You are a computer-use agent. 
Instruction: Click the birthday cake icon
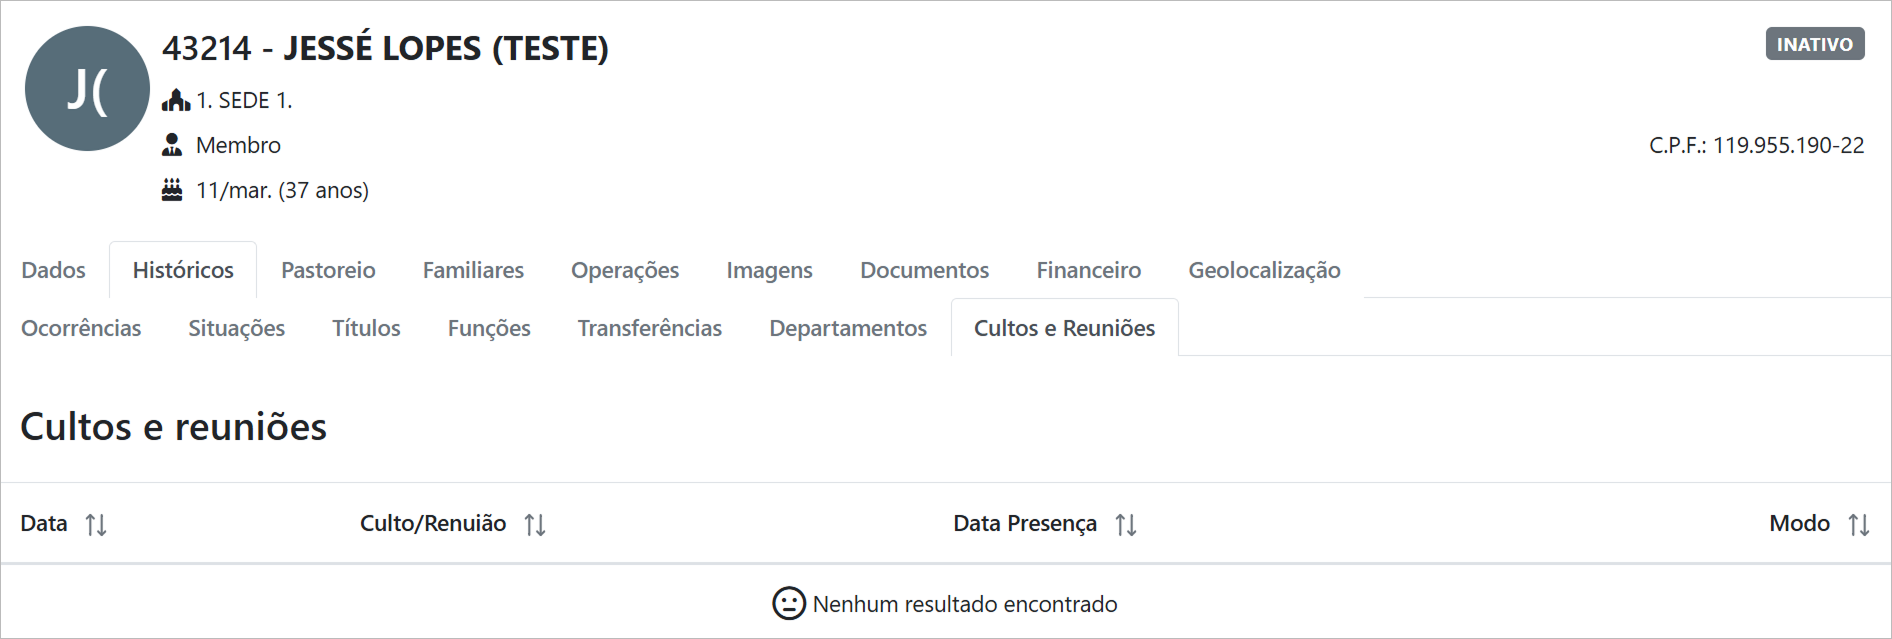point(172,190)
